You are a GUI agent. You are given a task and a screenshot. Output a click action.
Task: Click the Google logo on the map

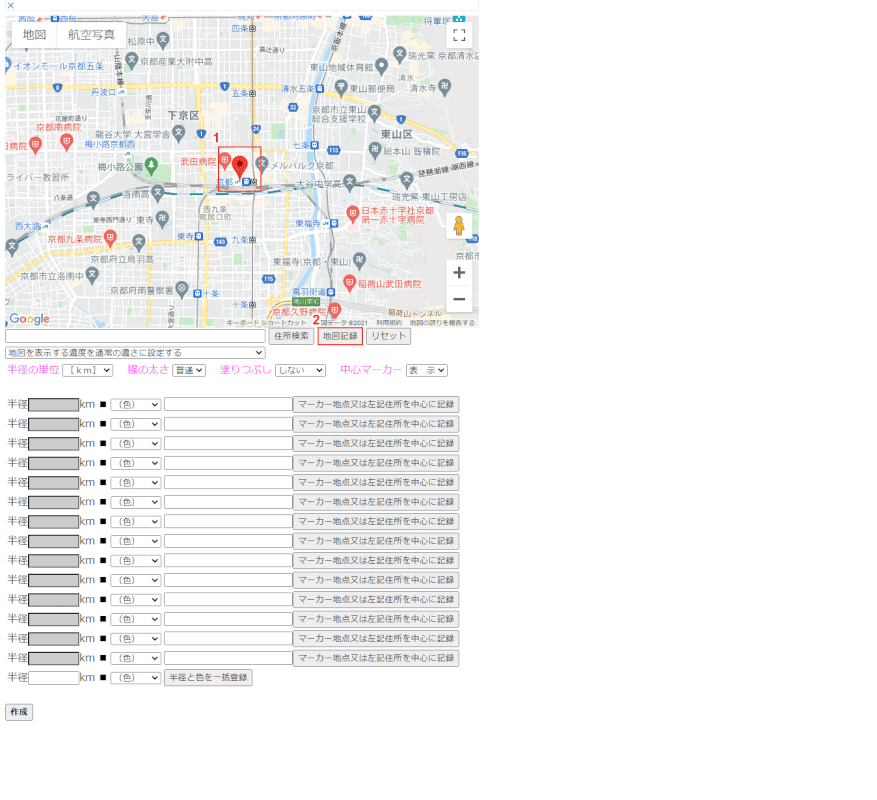pos(30,319)
